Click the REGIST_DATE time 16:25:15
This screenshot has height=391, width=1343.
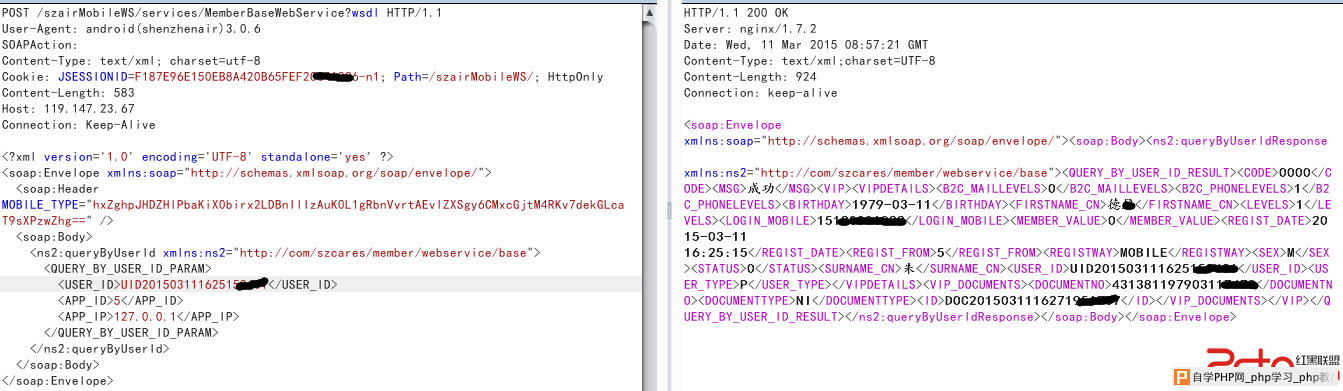pos(712,252)
